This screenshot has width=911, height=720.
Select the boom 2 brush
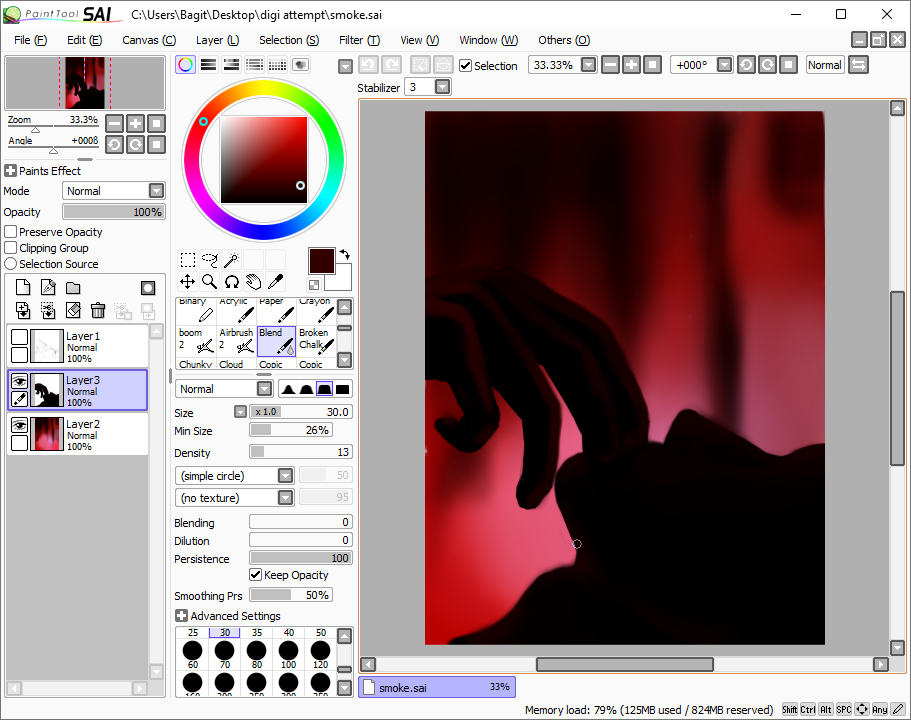(196, 341)
